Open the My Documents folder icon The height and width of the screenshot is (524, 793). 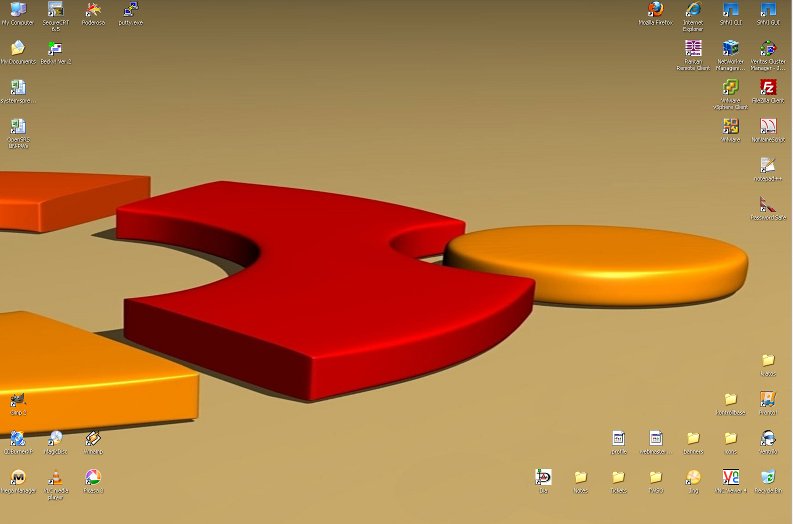click(x=17, y=49)
